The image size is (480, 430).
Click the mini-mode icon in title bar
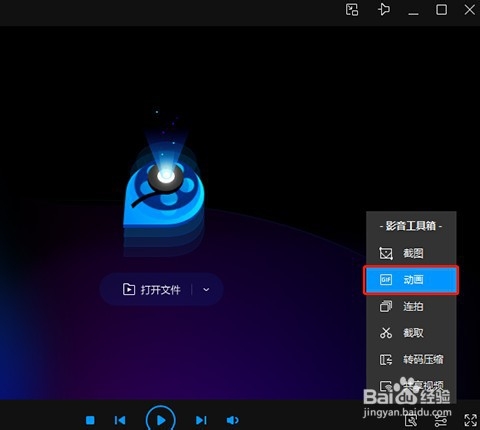(352, 10)
